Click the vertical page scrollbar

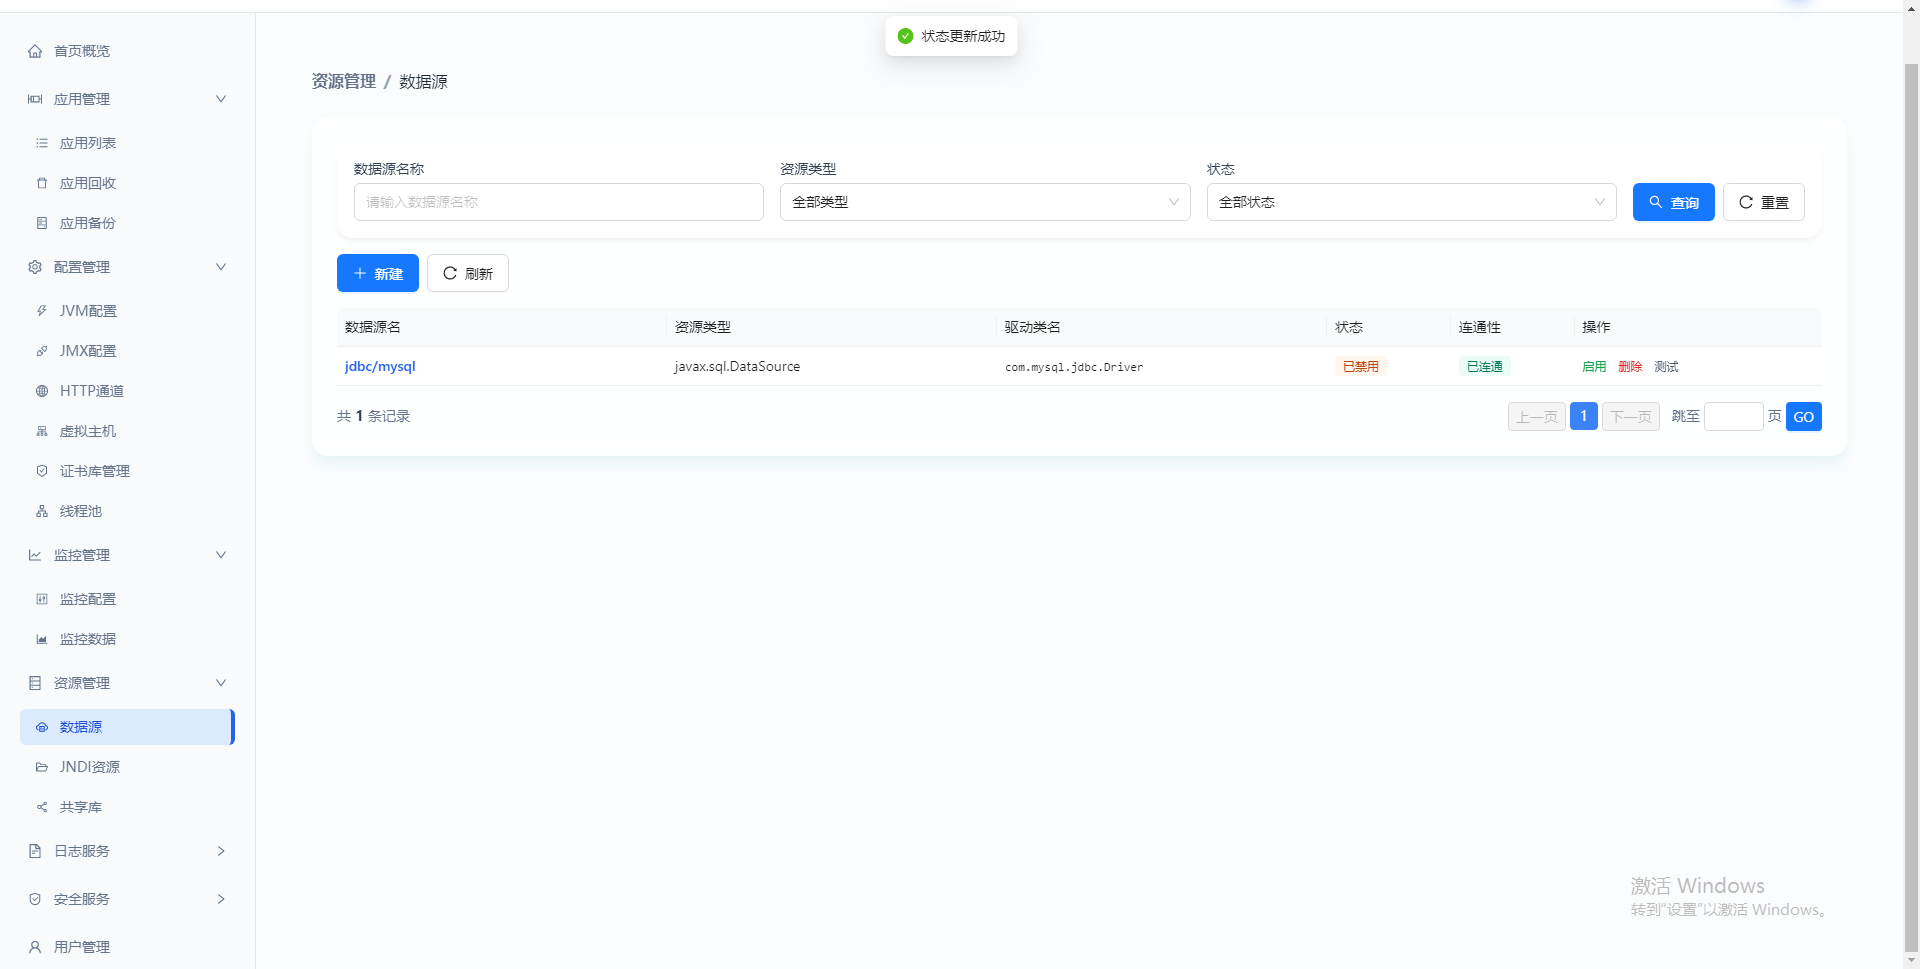(x=1911, y=500)
